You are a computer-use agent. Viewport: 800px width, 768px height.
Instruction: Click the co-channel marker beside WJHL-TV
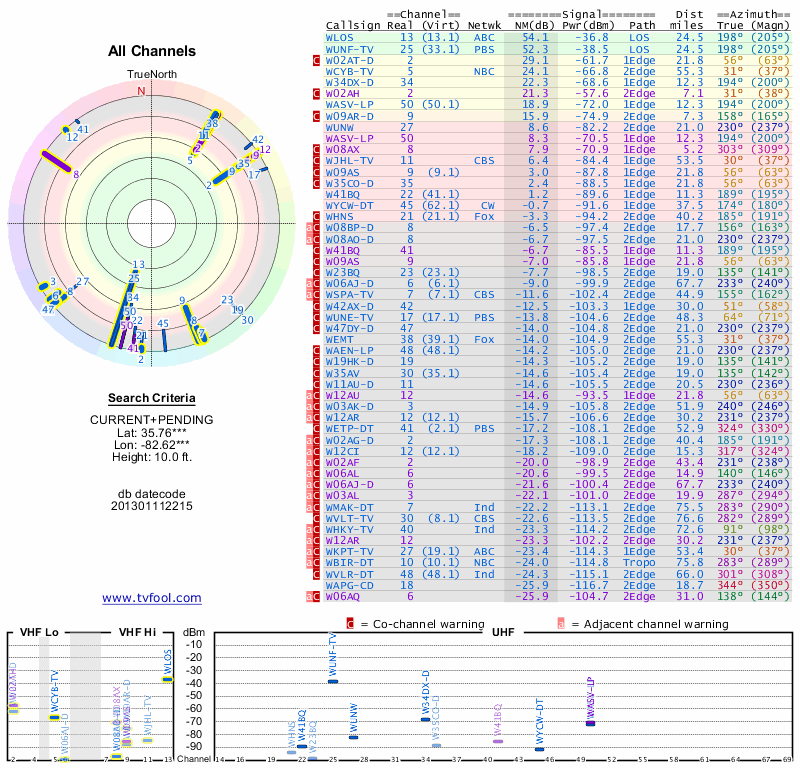[x=316, y=161]
